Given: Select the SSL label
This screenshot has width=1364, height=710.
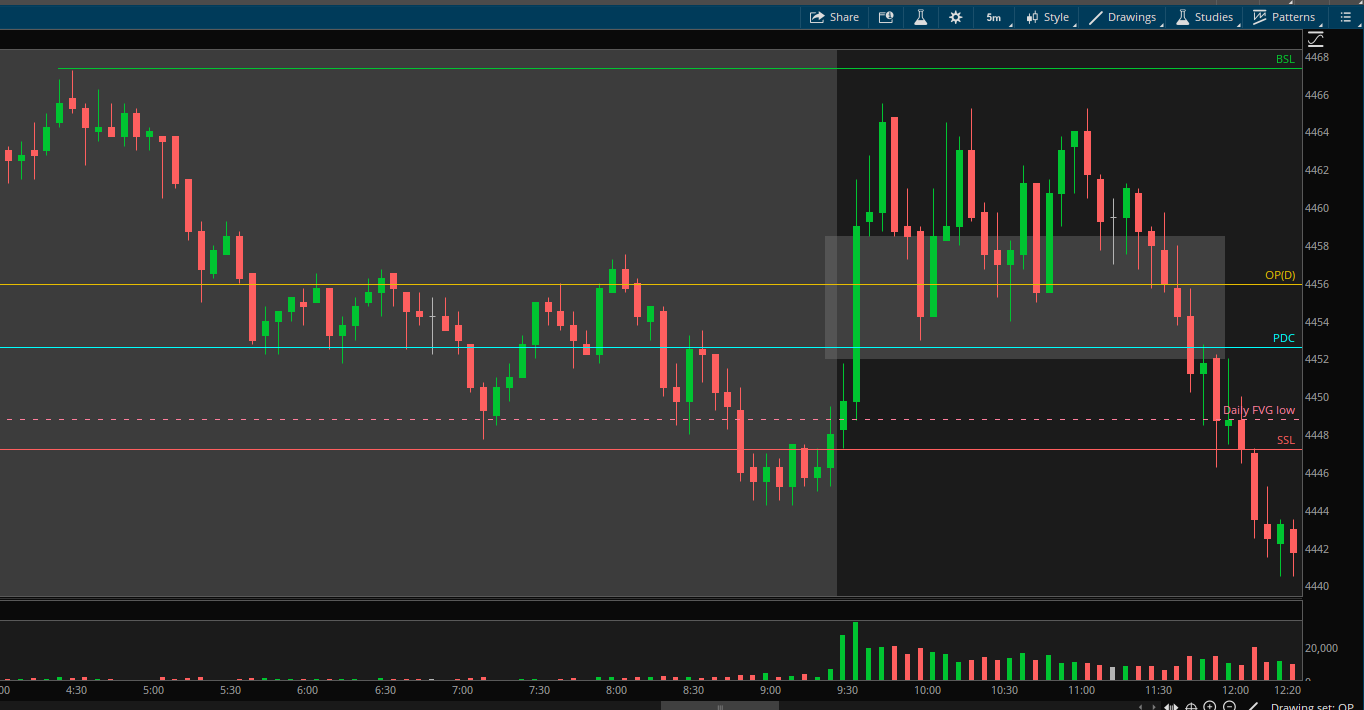Looking at the screenshot, I should click(1286, 440).
